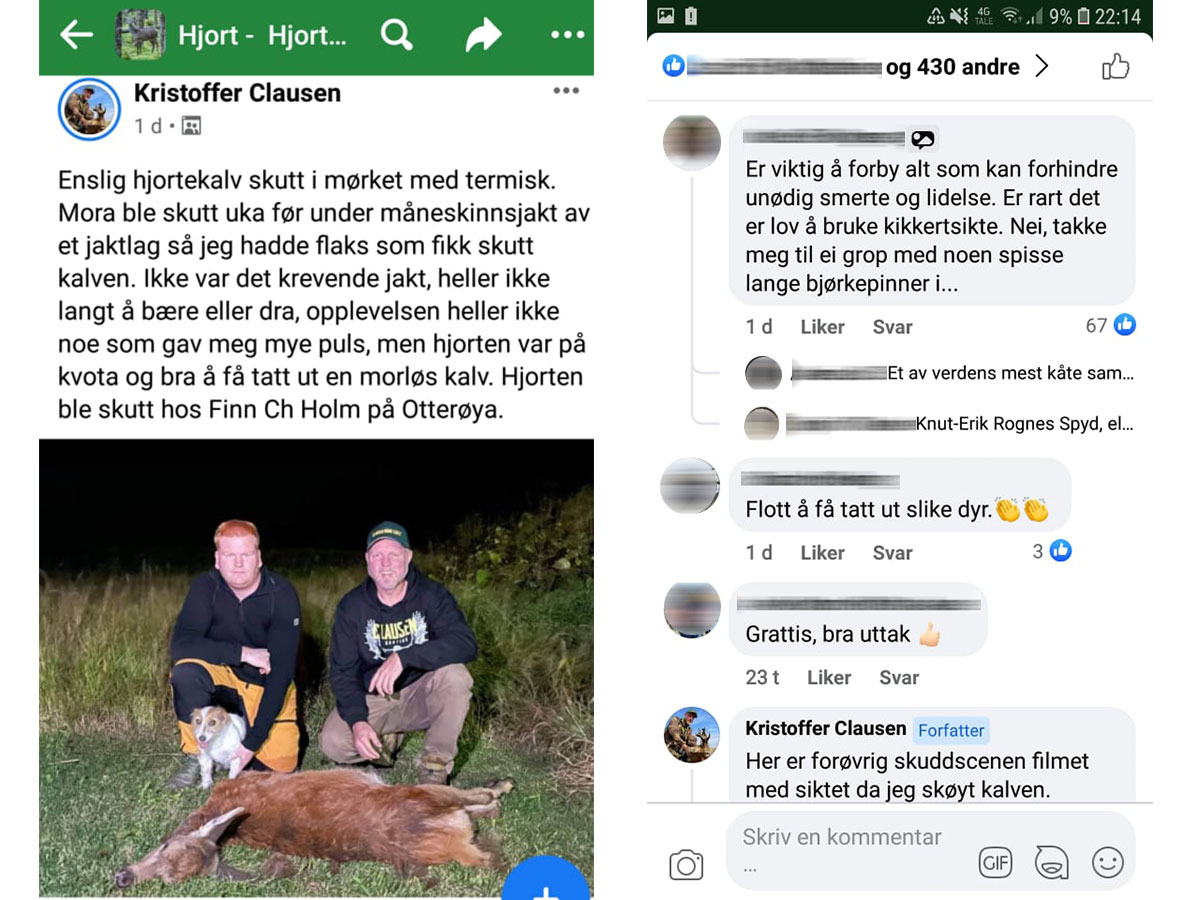Open the search magnifier in group header

397,35
